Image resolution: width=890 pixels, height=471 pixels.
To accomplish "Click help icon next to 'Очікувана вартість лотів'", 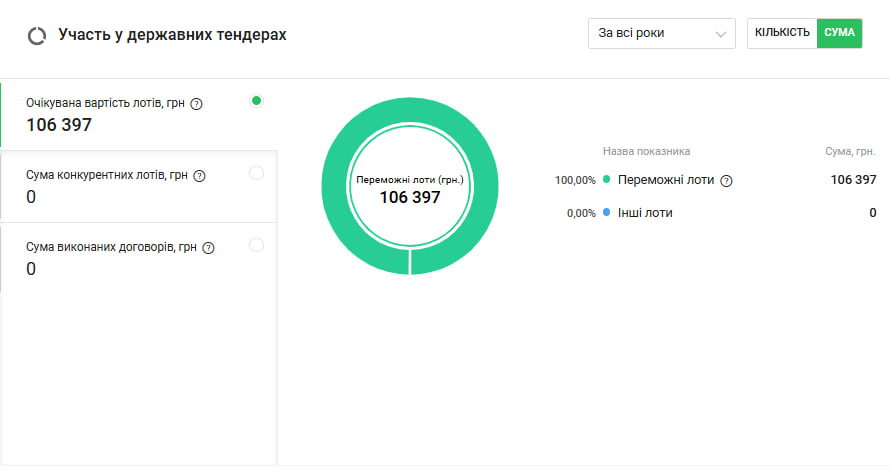I will tap(196, 104).
